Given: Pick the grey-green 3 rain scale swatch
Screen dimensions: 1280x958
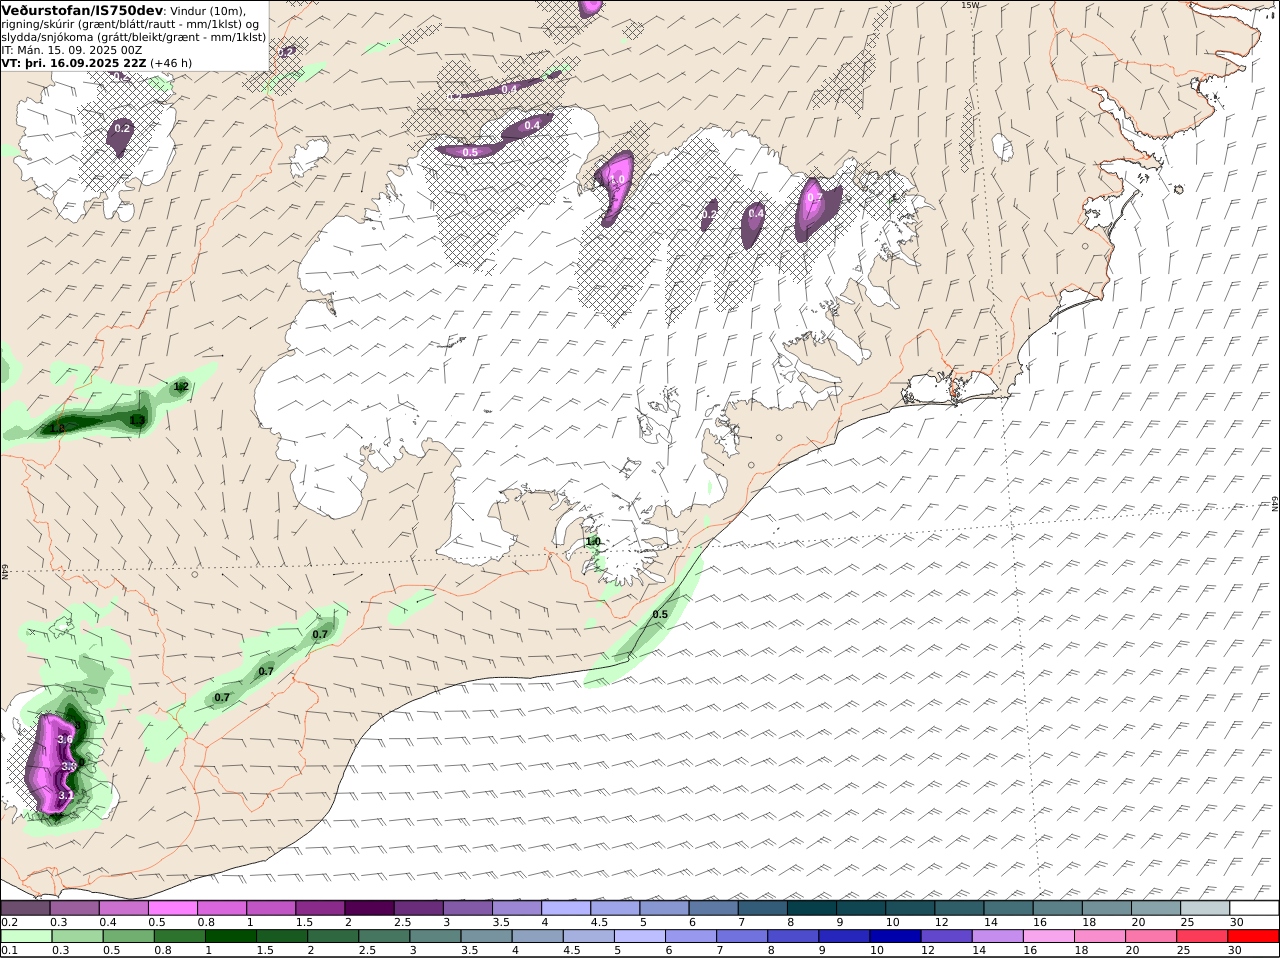Looking at the screenshot, I should coord(435,936).
